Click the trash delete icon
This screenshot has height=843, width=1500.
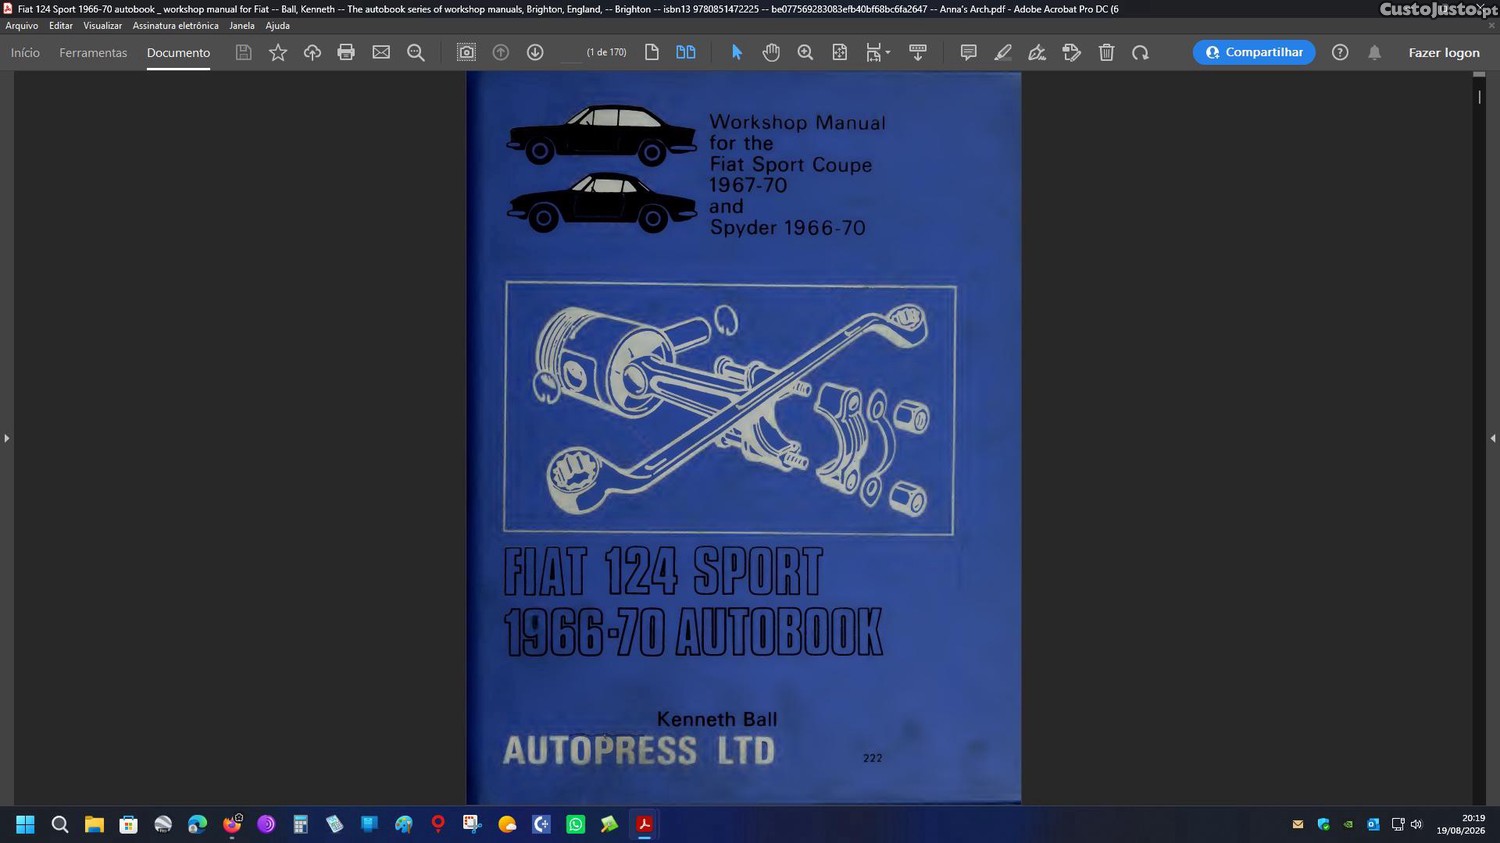coord(1106,52)
